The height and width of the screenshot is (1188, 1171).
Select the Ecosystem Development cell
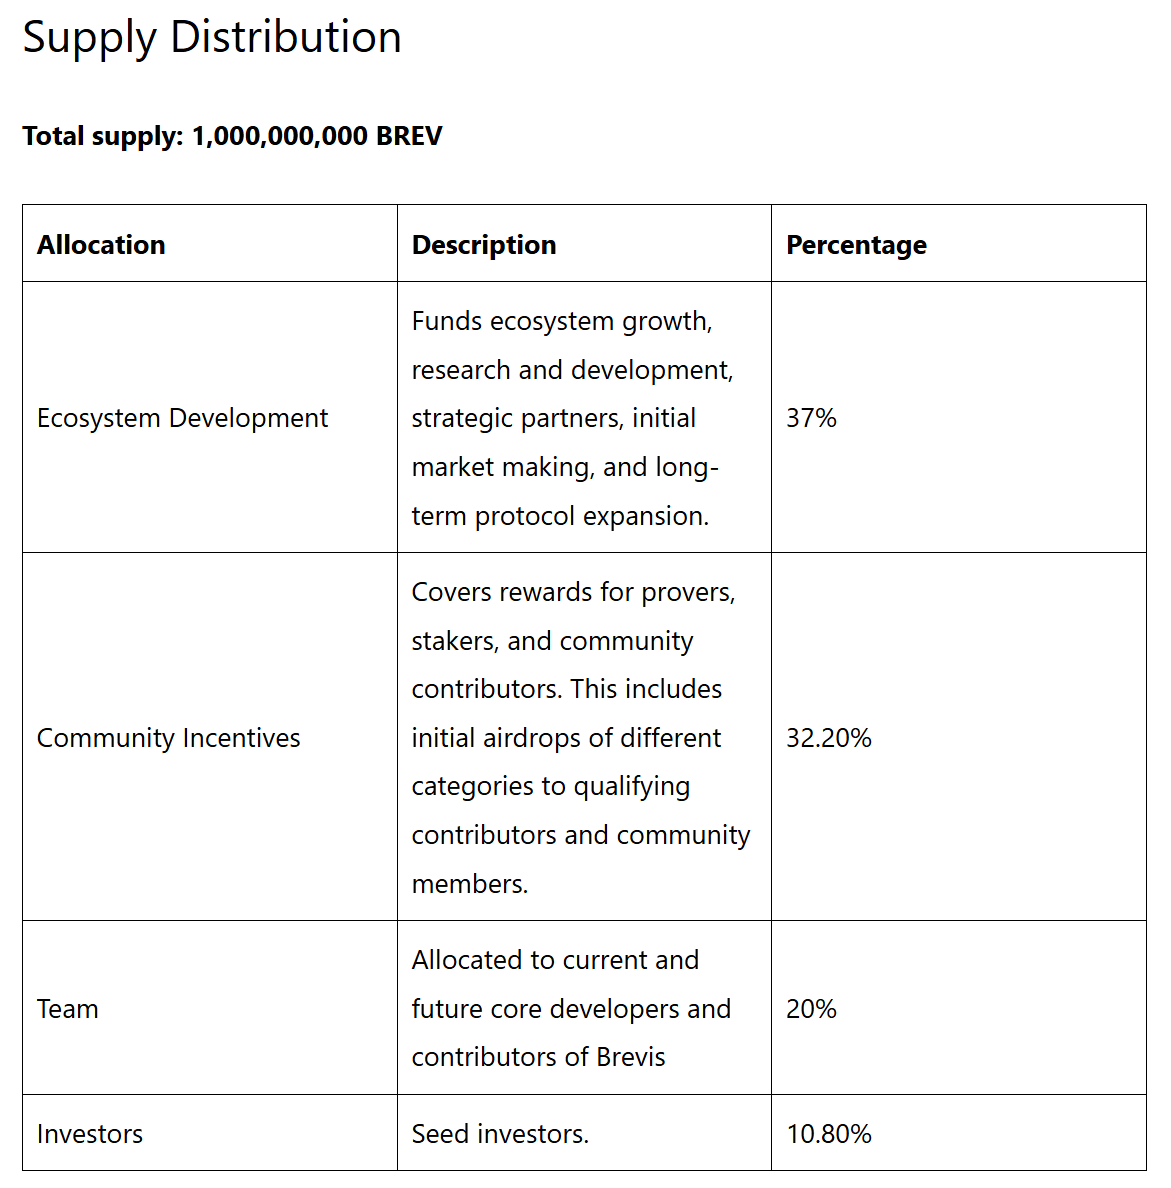182,418
